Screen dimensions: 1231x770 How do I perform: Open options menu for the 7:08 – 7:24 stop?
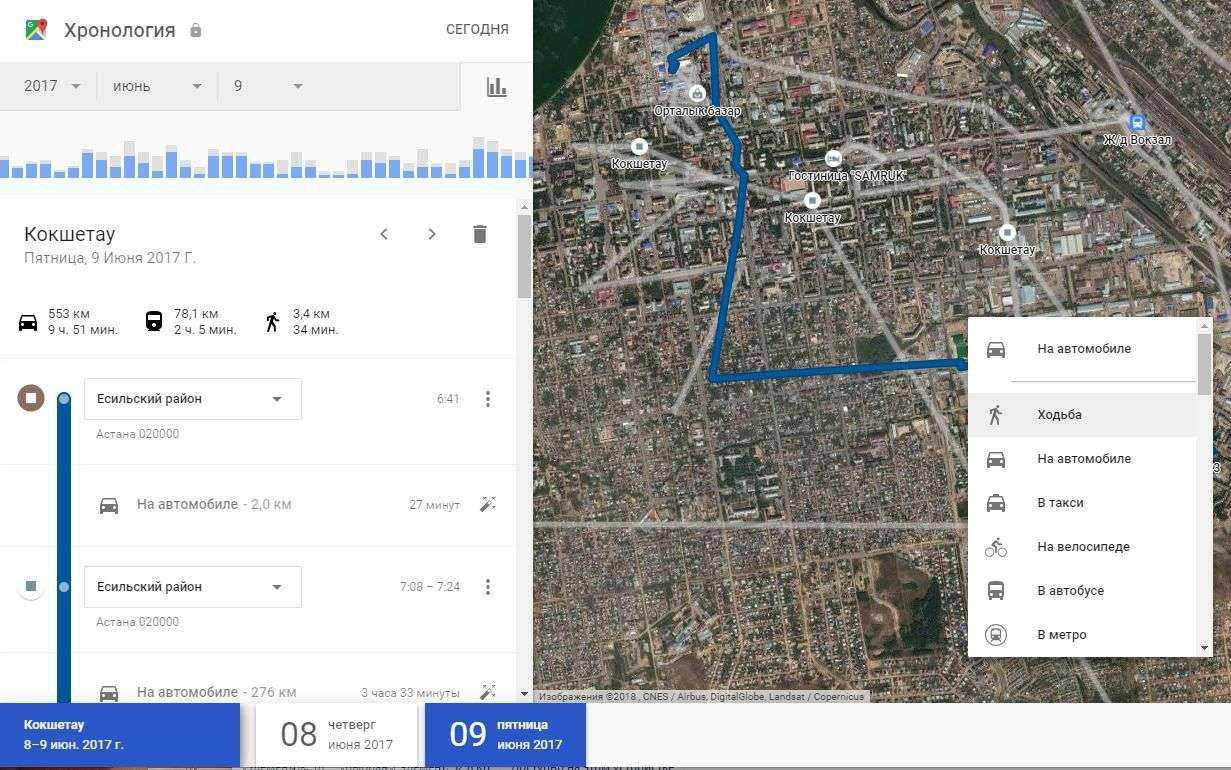coord(488,587)
